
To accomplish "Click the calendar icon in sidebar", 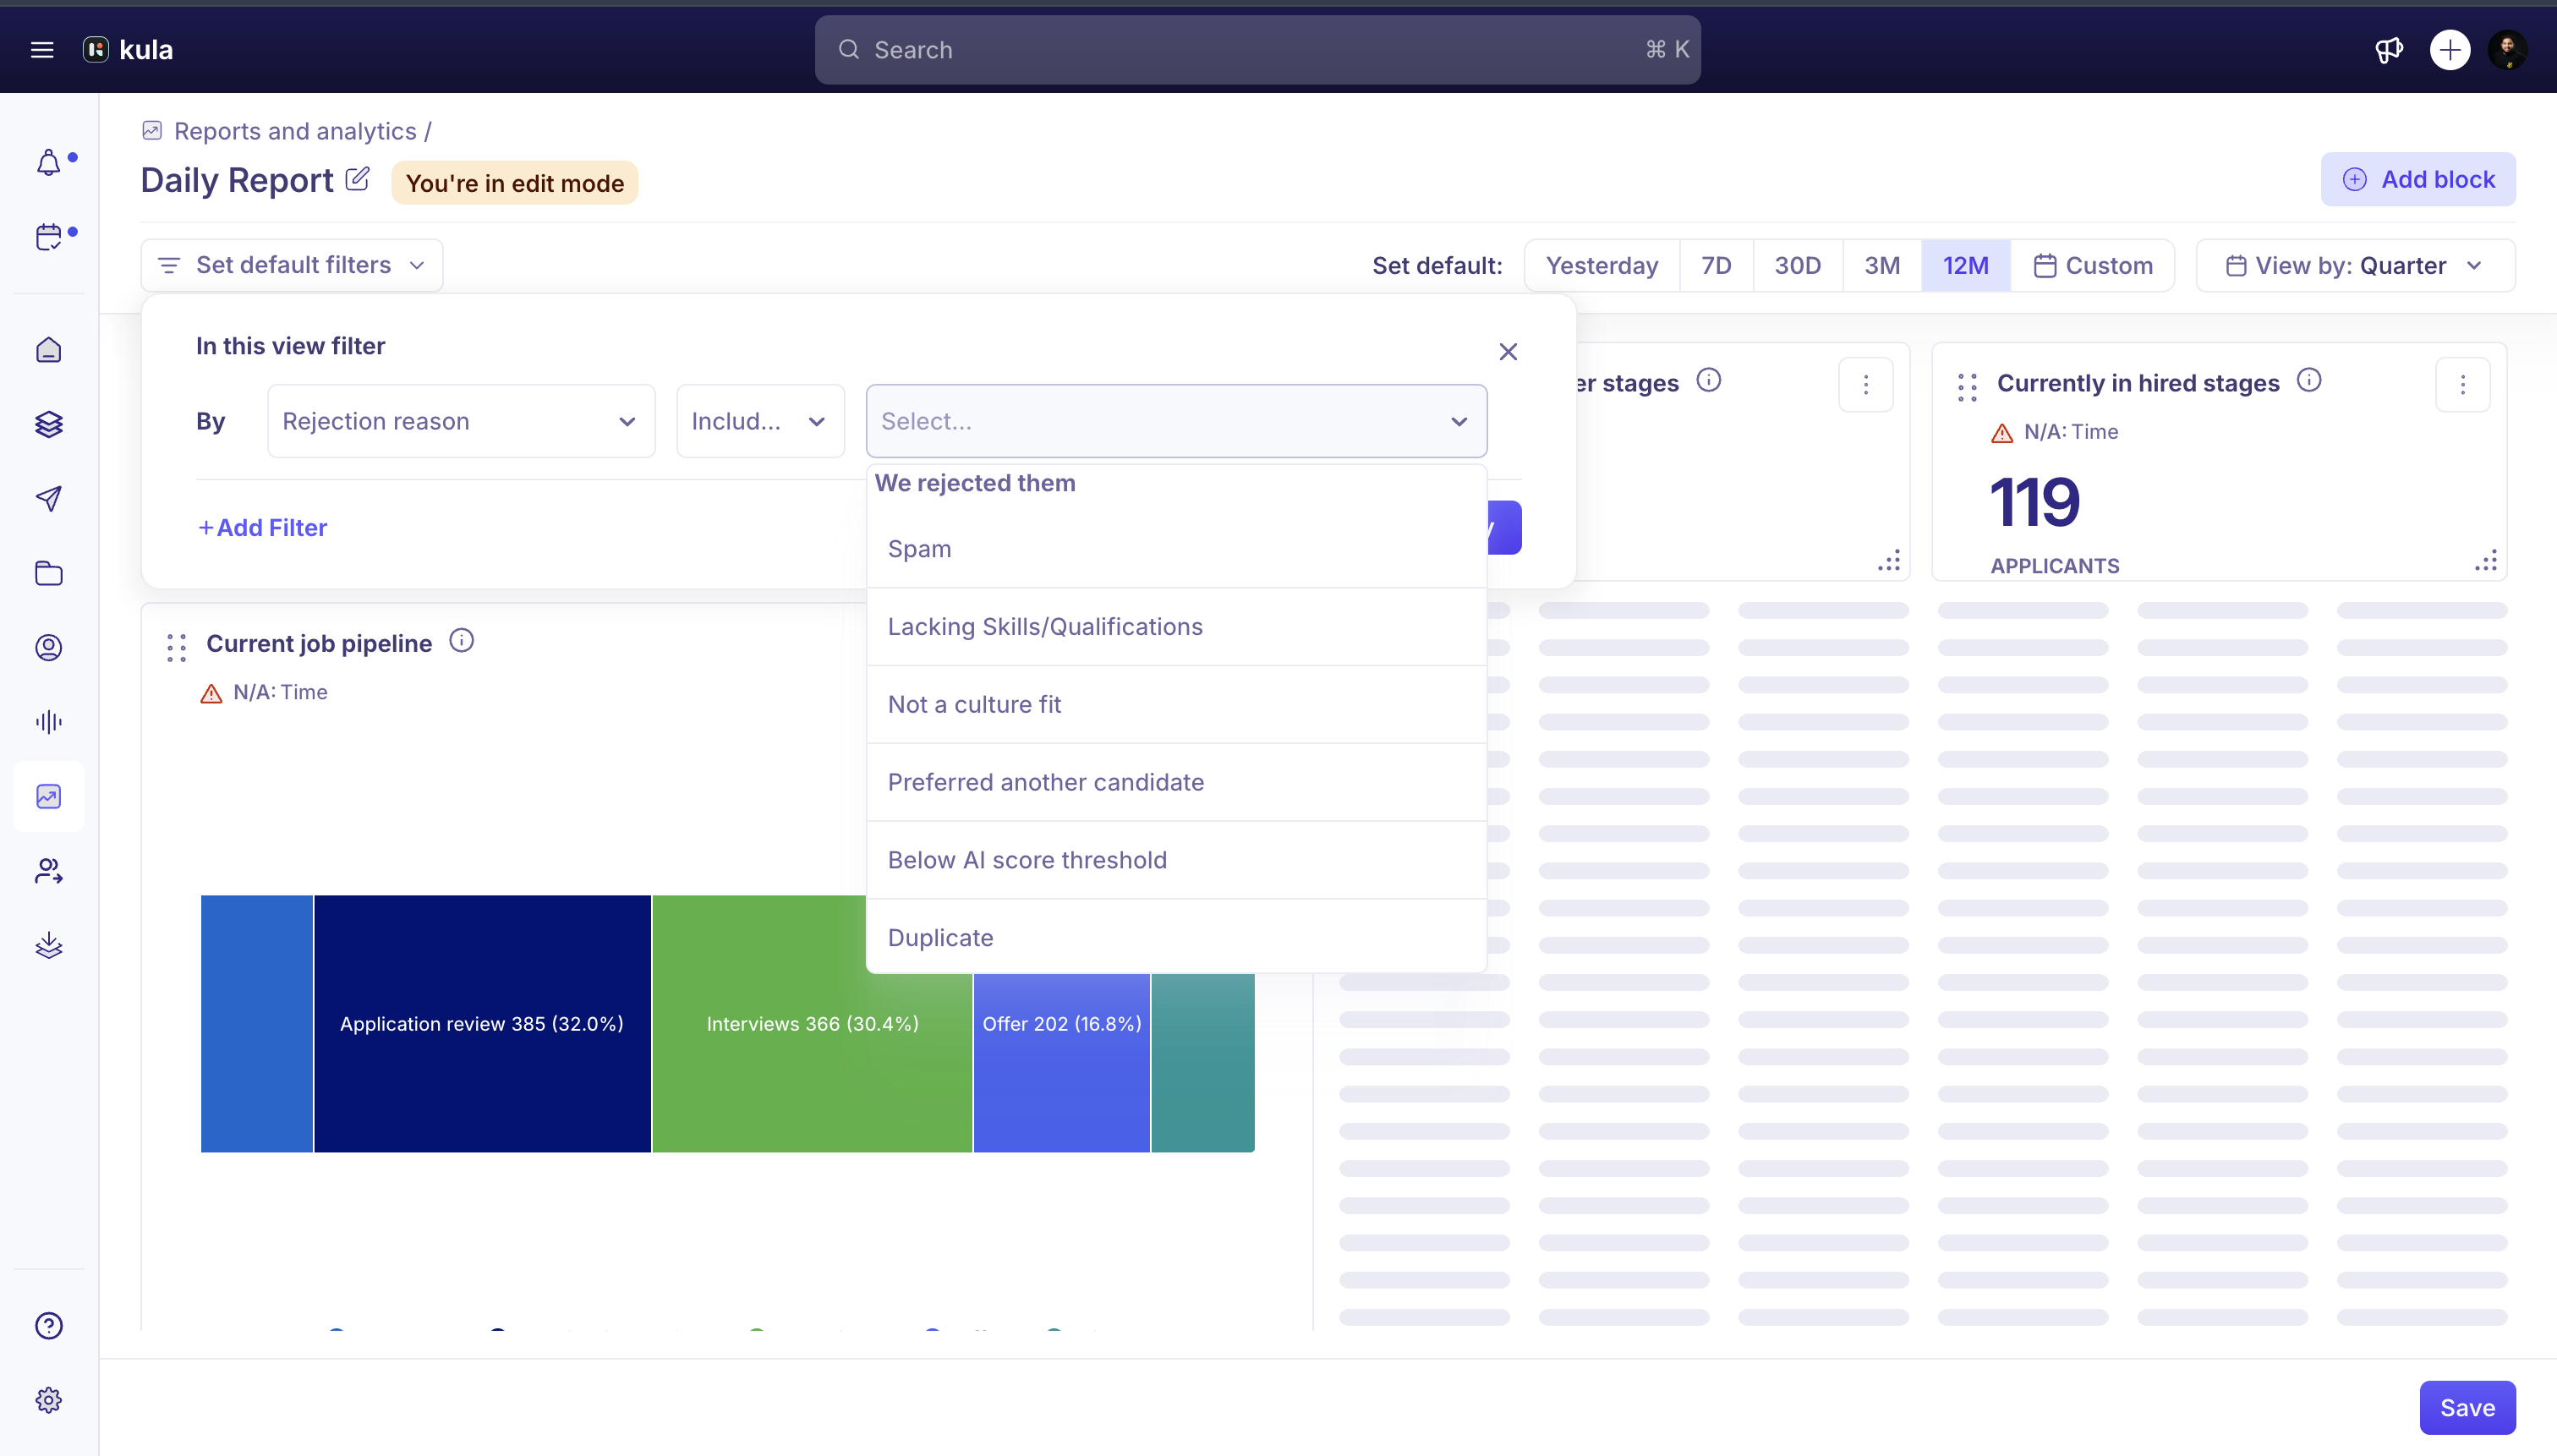I will [49, 236].
